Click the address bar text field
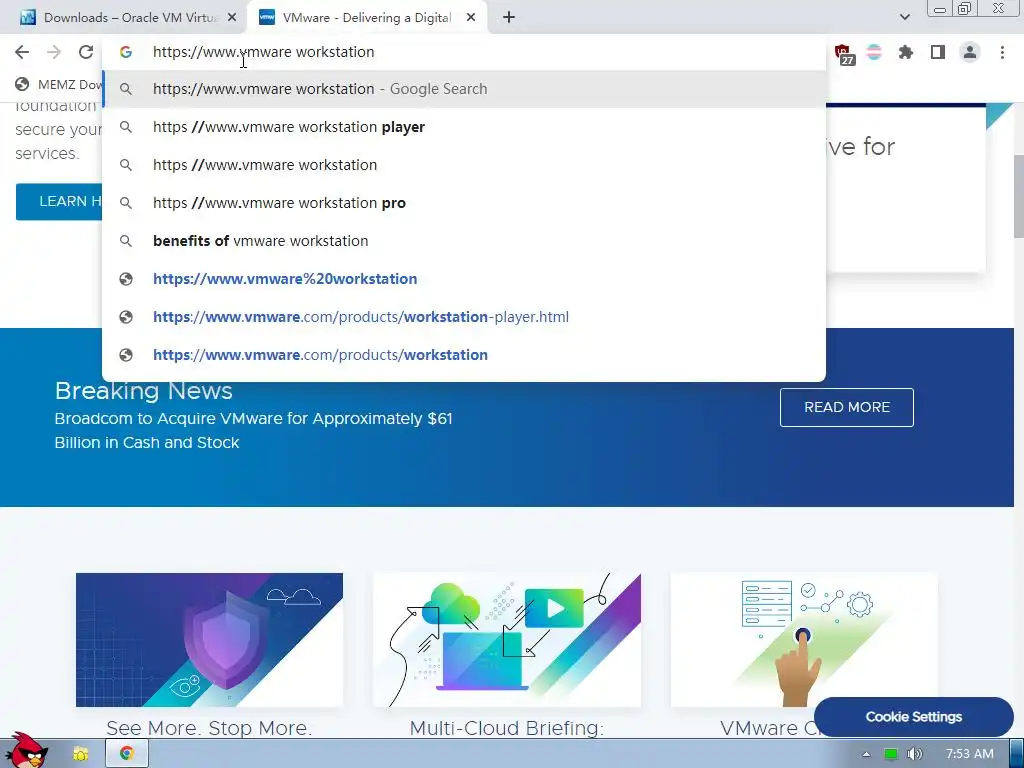Image resolution: width=1024 pixels, height=768 pixels. (x=464, y=52)
